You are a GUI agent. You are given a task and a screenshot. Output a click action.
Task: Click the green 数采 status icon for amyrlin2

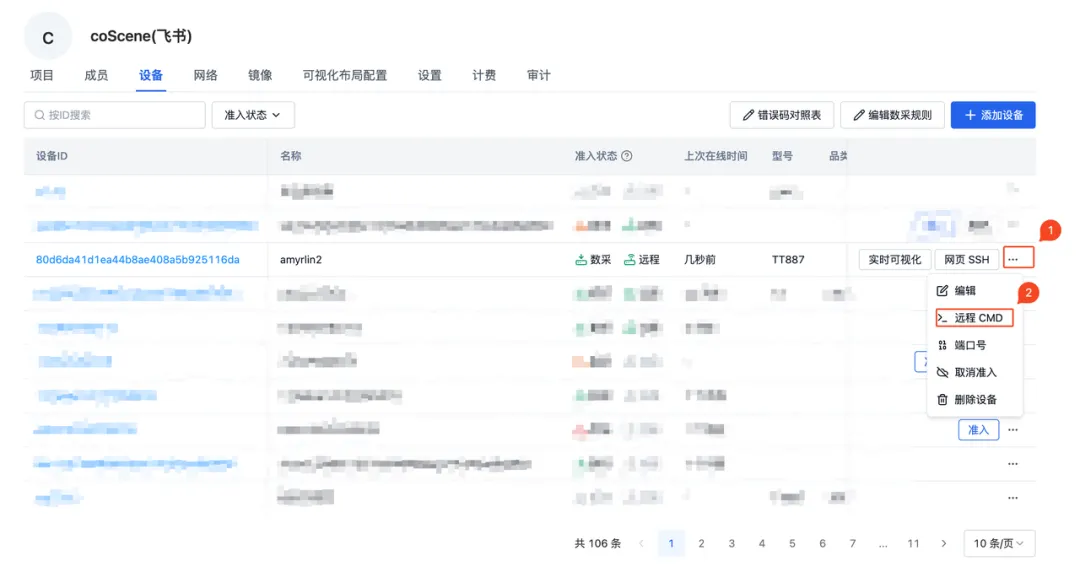tap(581, 258)
